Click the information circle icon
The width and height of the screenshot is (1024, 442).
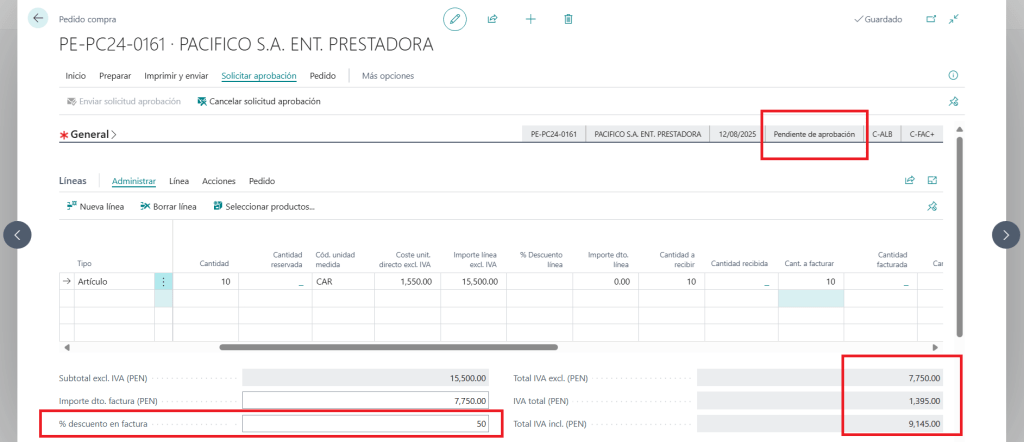[x=953, y=76]
